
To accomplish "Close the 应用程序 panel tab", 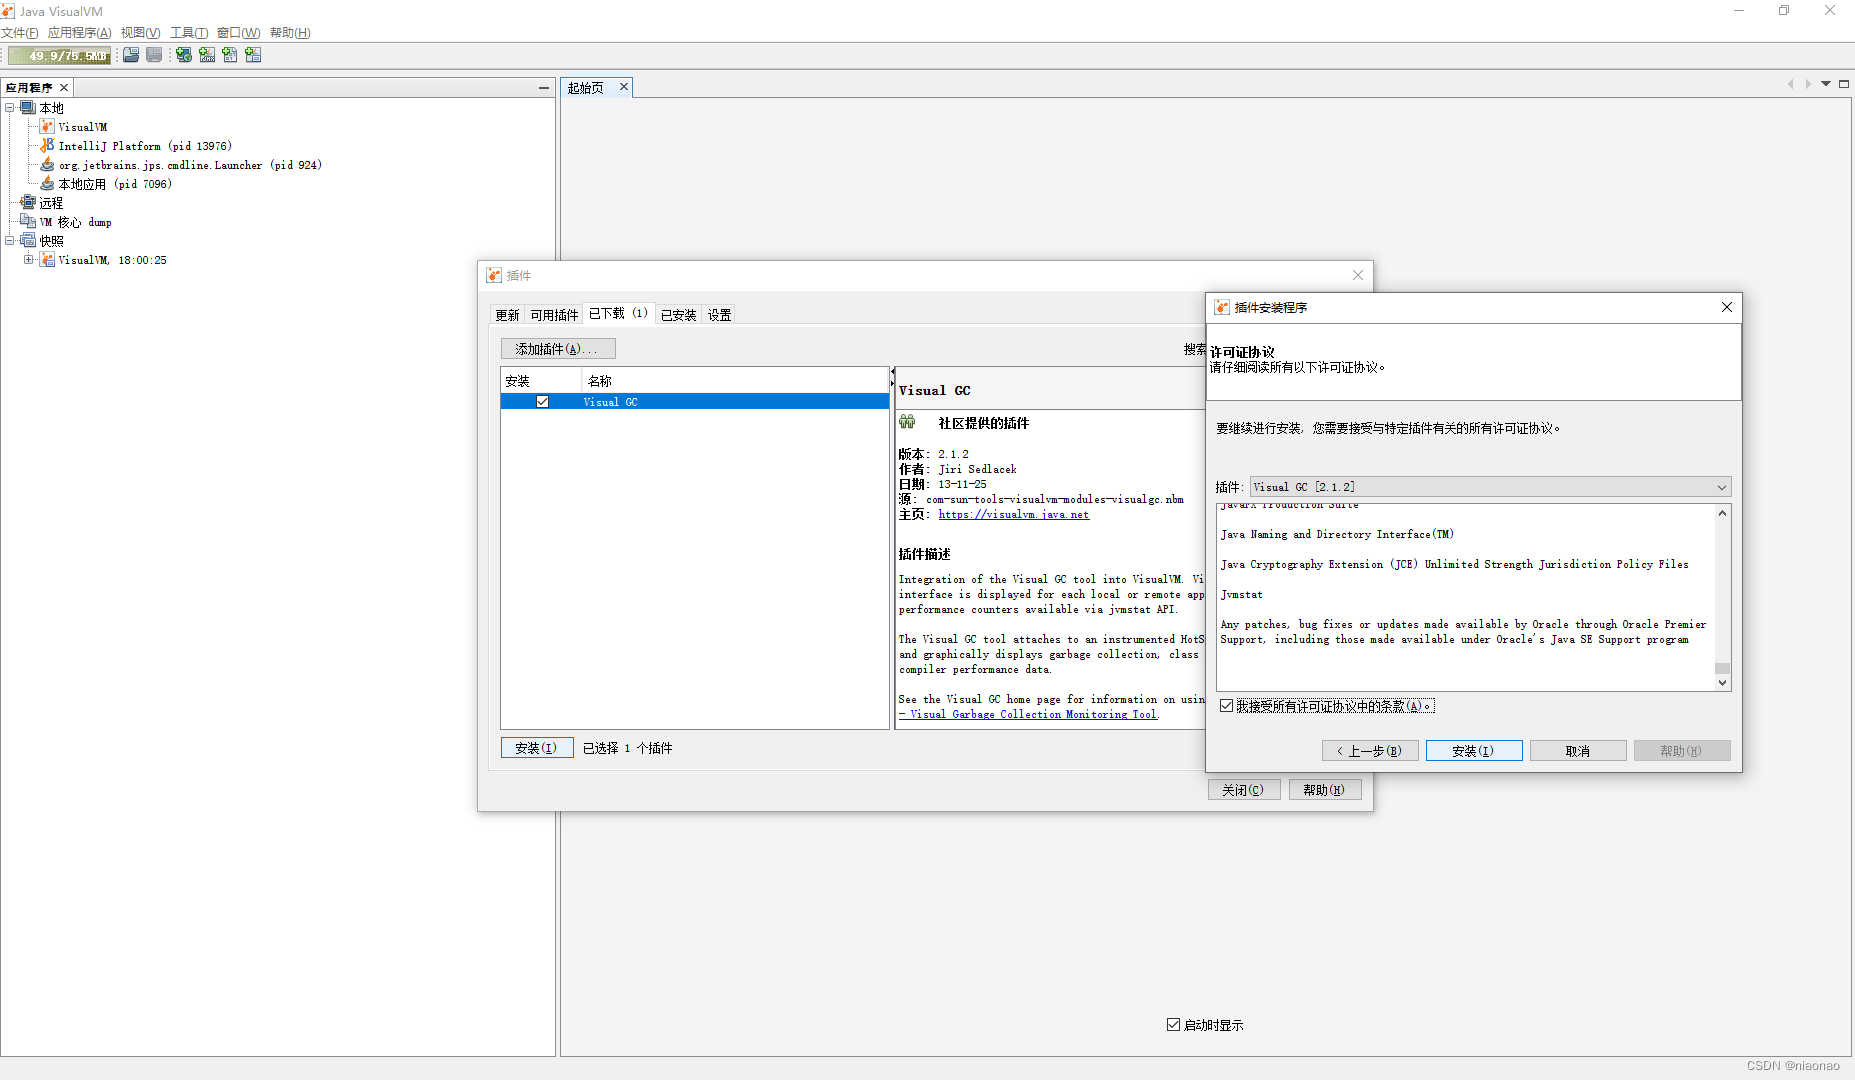I will pos(64,88).
